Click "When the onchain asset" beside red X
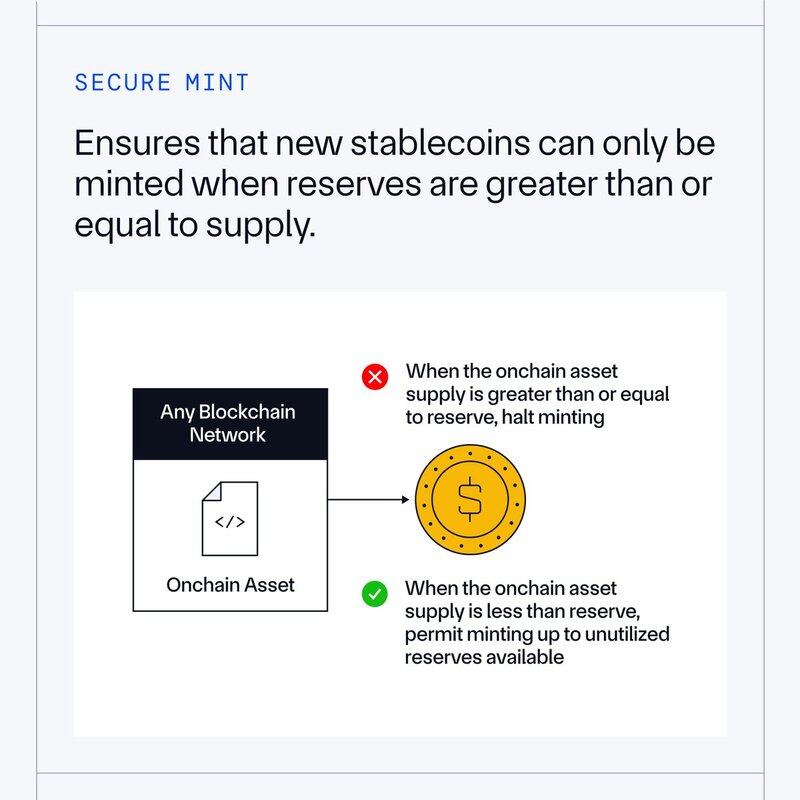Image resolution: width=800 pixels, height=800 pixels. coord(511,371)
